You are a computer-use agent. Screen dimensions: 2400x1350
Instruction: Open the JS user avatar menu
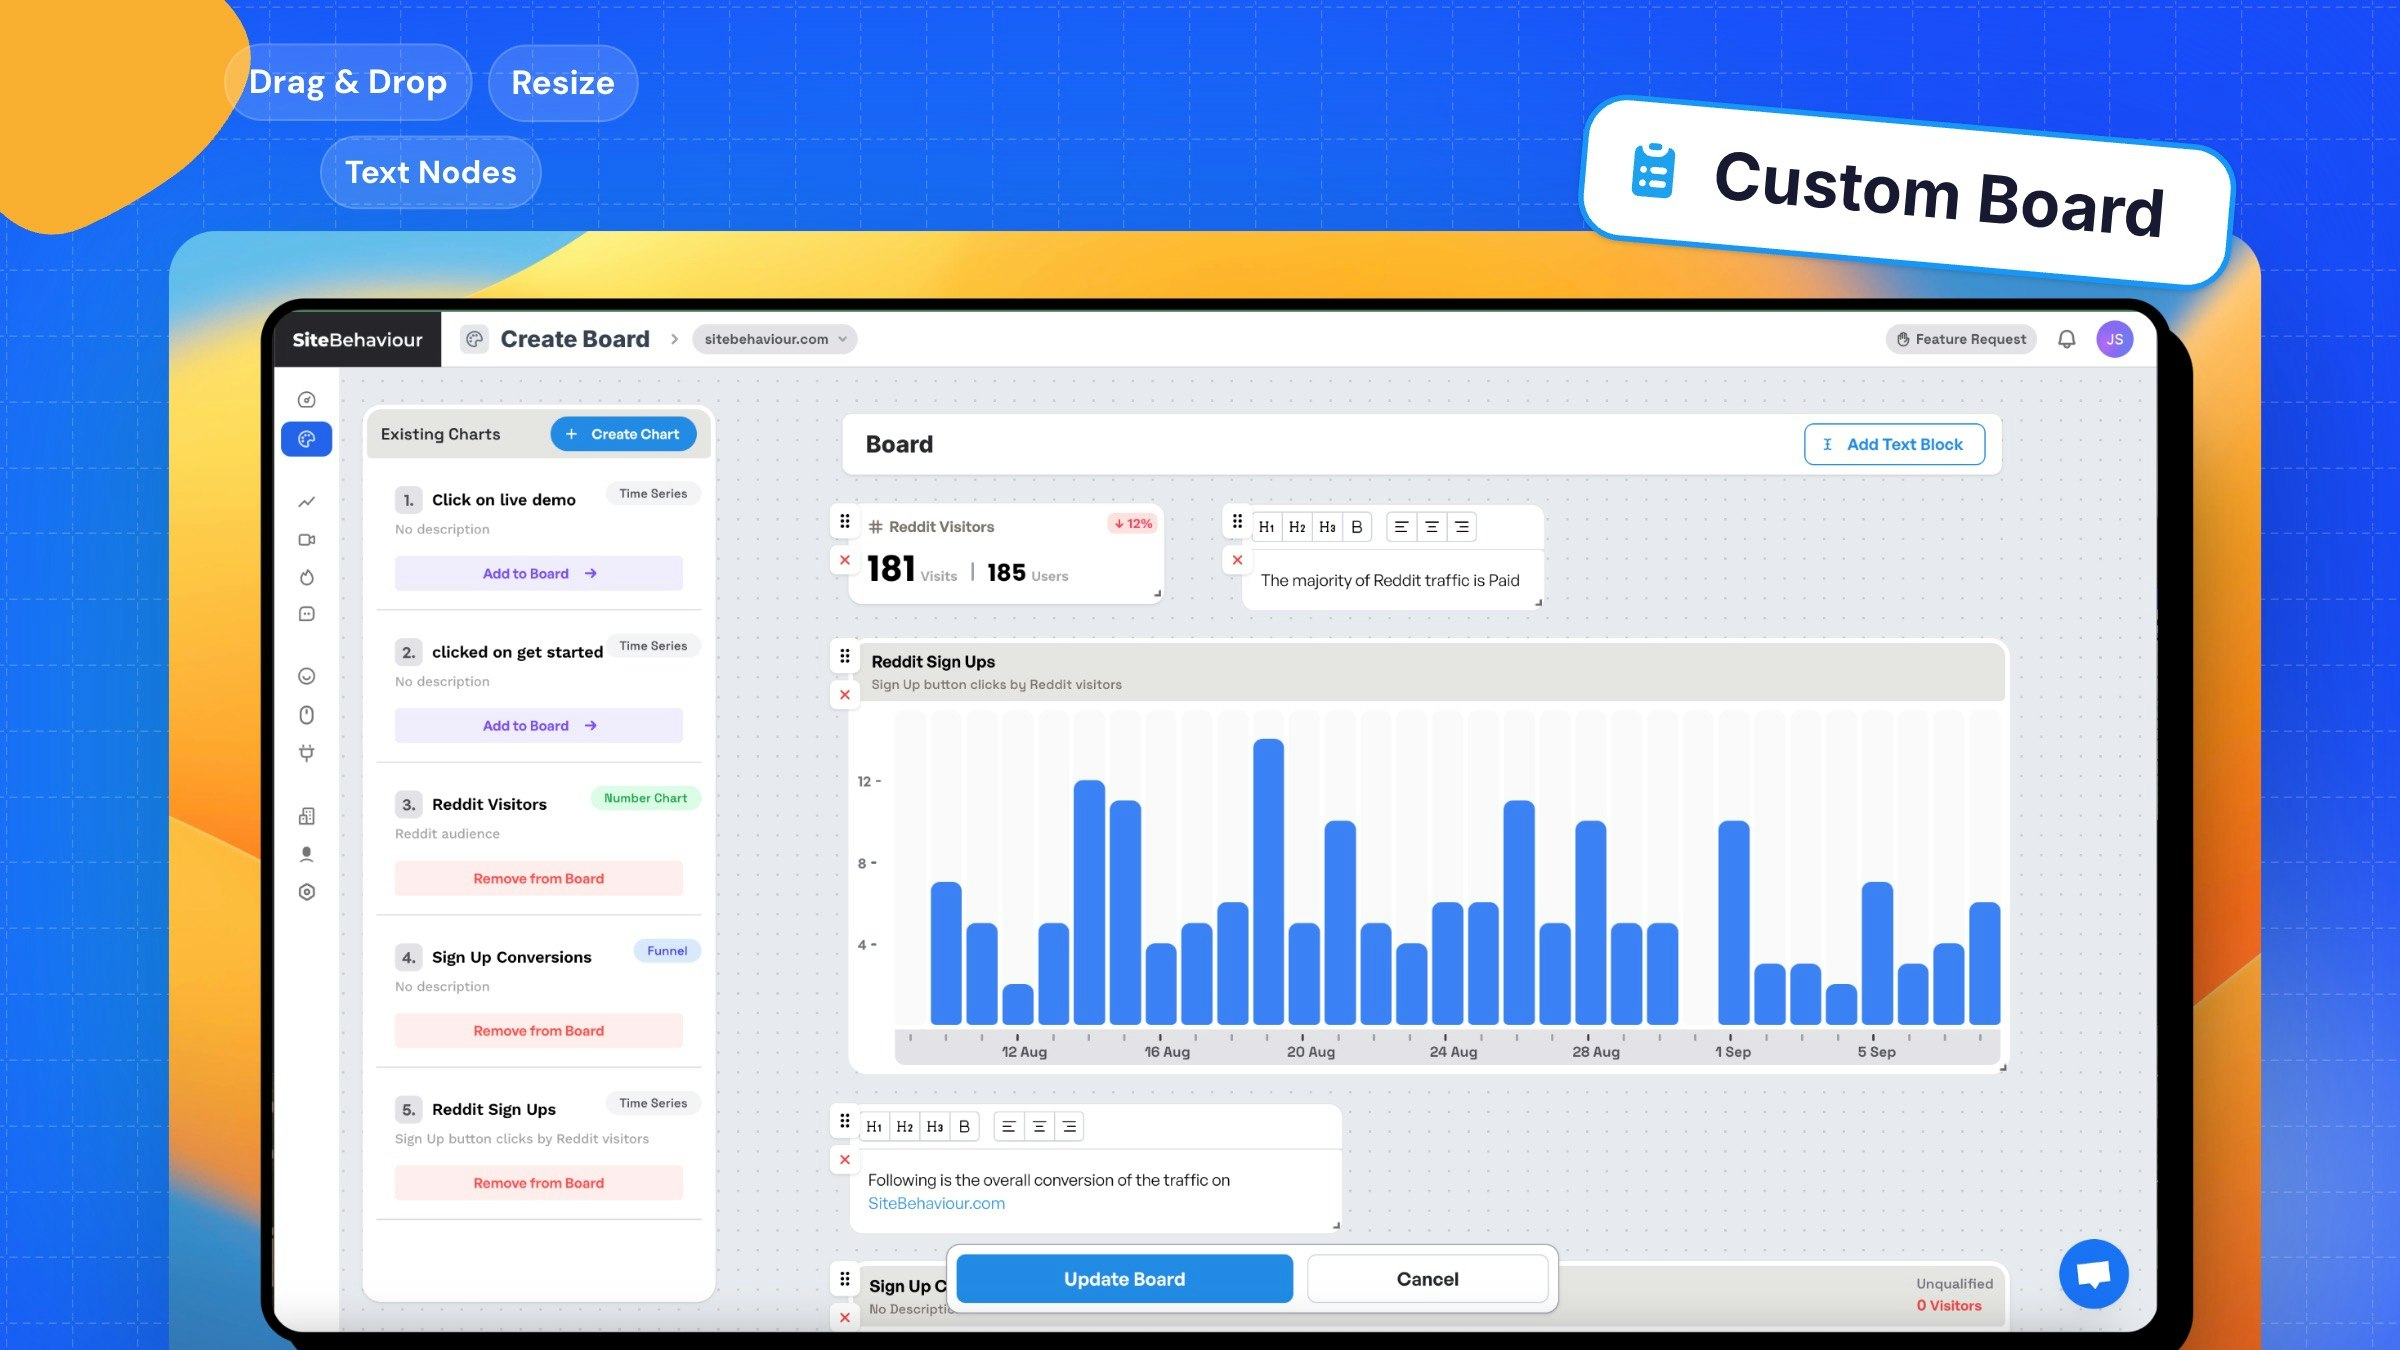2115,339
